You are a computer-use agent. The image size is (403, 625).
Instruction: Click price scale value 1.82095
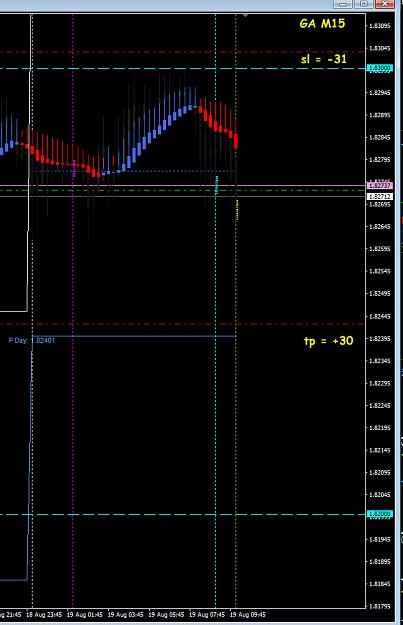pos(379,473)
